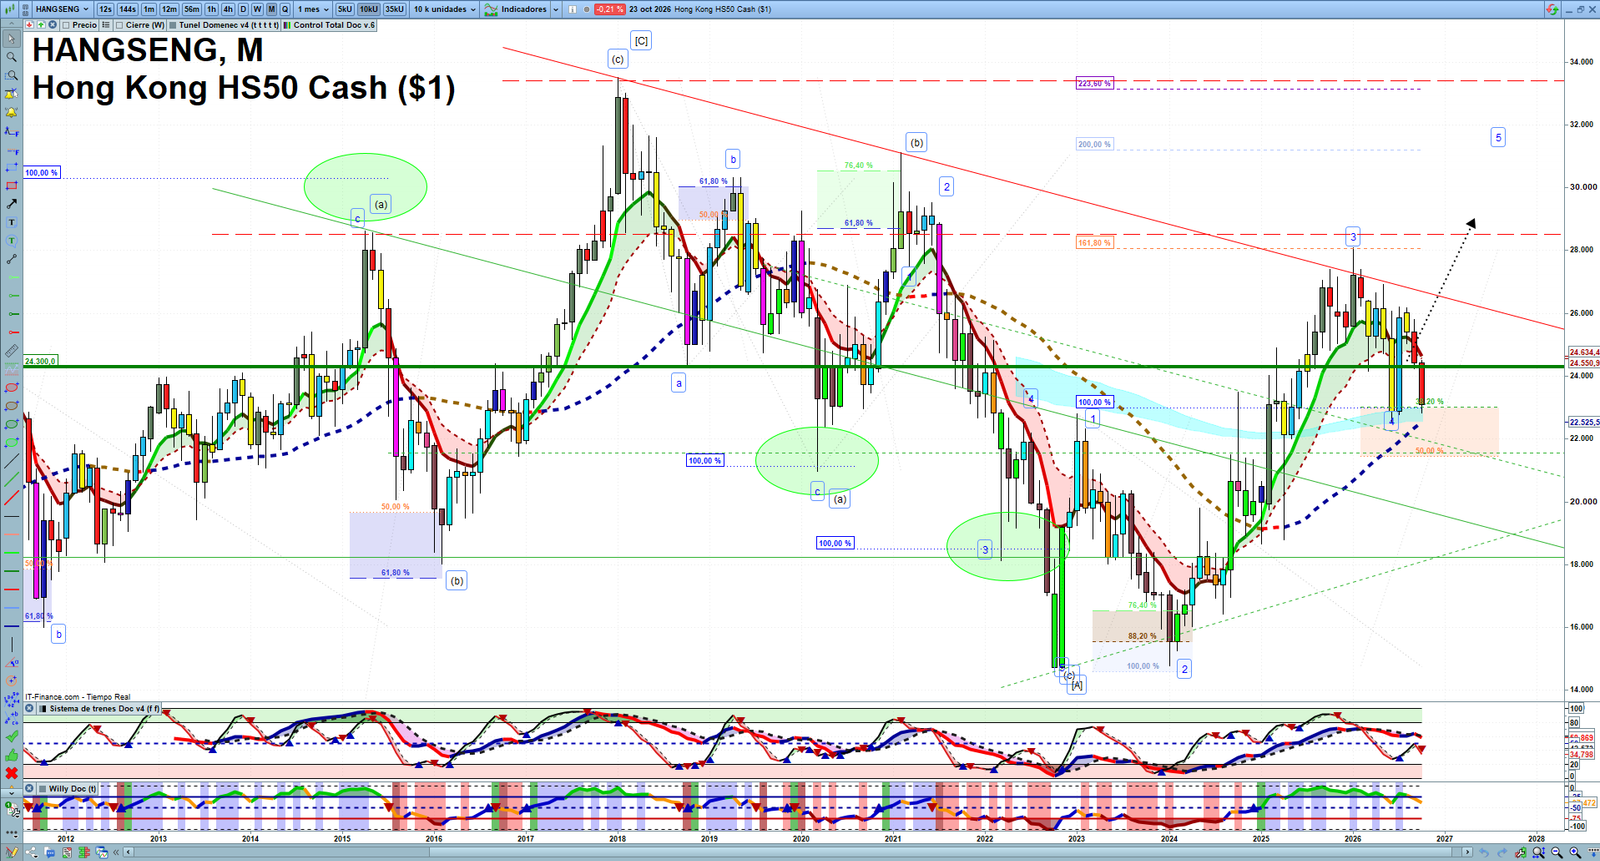The image size is (1600, 861).
Task: Click the green checkmark tool
Action: pos(12,737)
